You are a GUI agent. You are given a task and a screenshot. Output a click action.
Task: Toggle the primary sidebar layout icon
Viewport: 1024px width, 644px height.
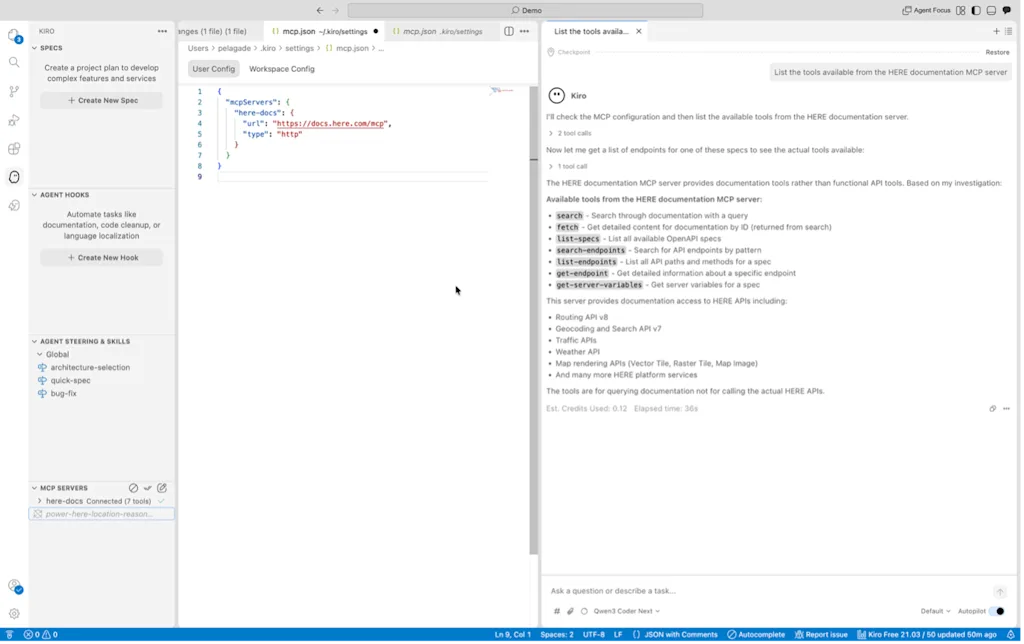click(978, 10)
